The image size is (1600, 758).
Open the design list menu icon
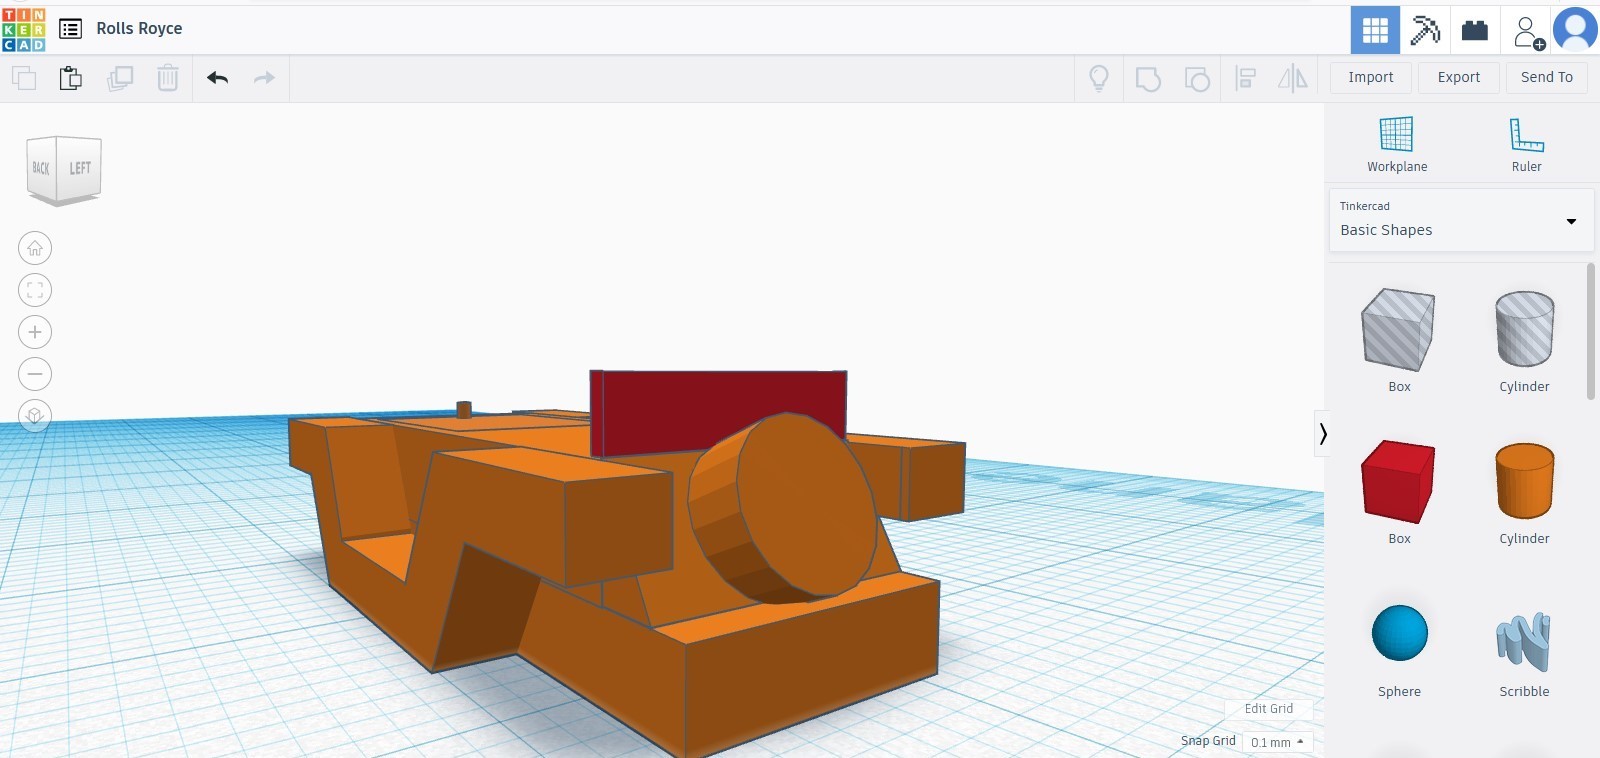tap(70, 29)
